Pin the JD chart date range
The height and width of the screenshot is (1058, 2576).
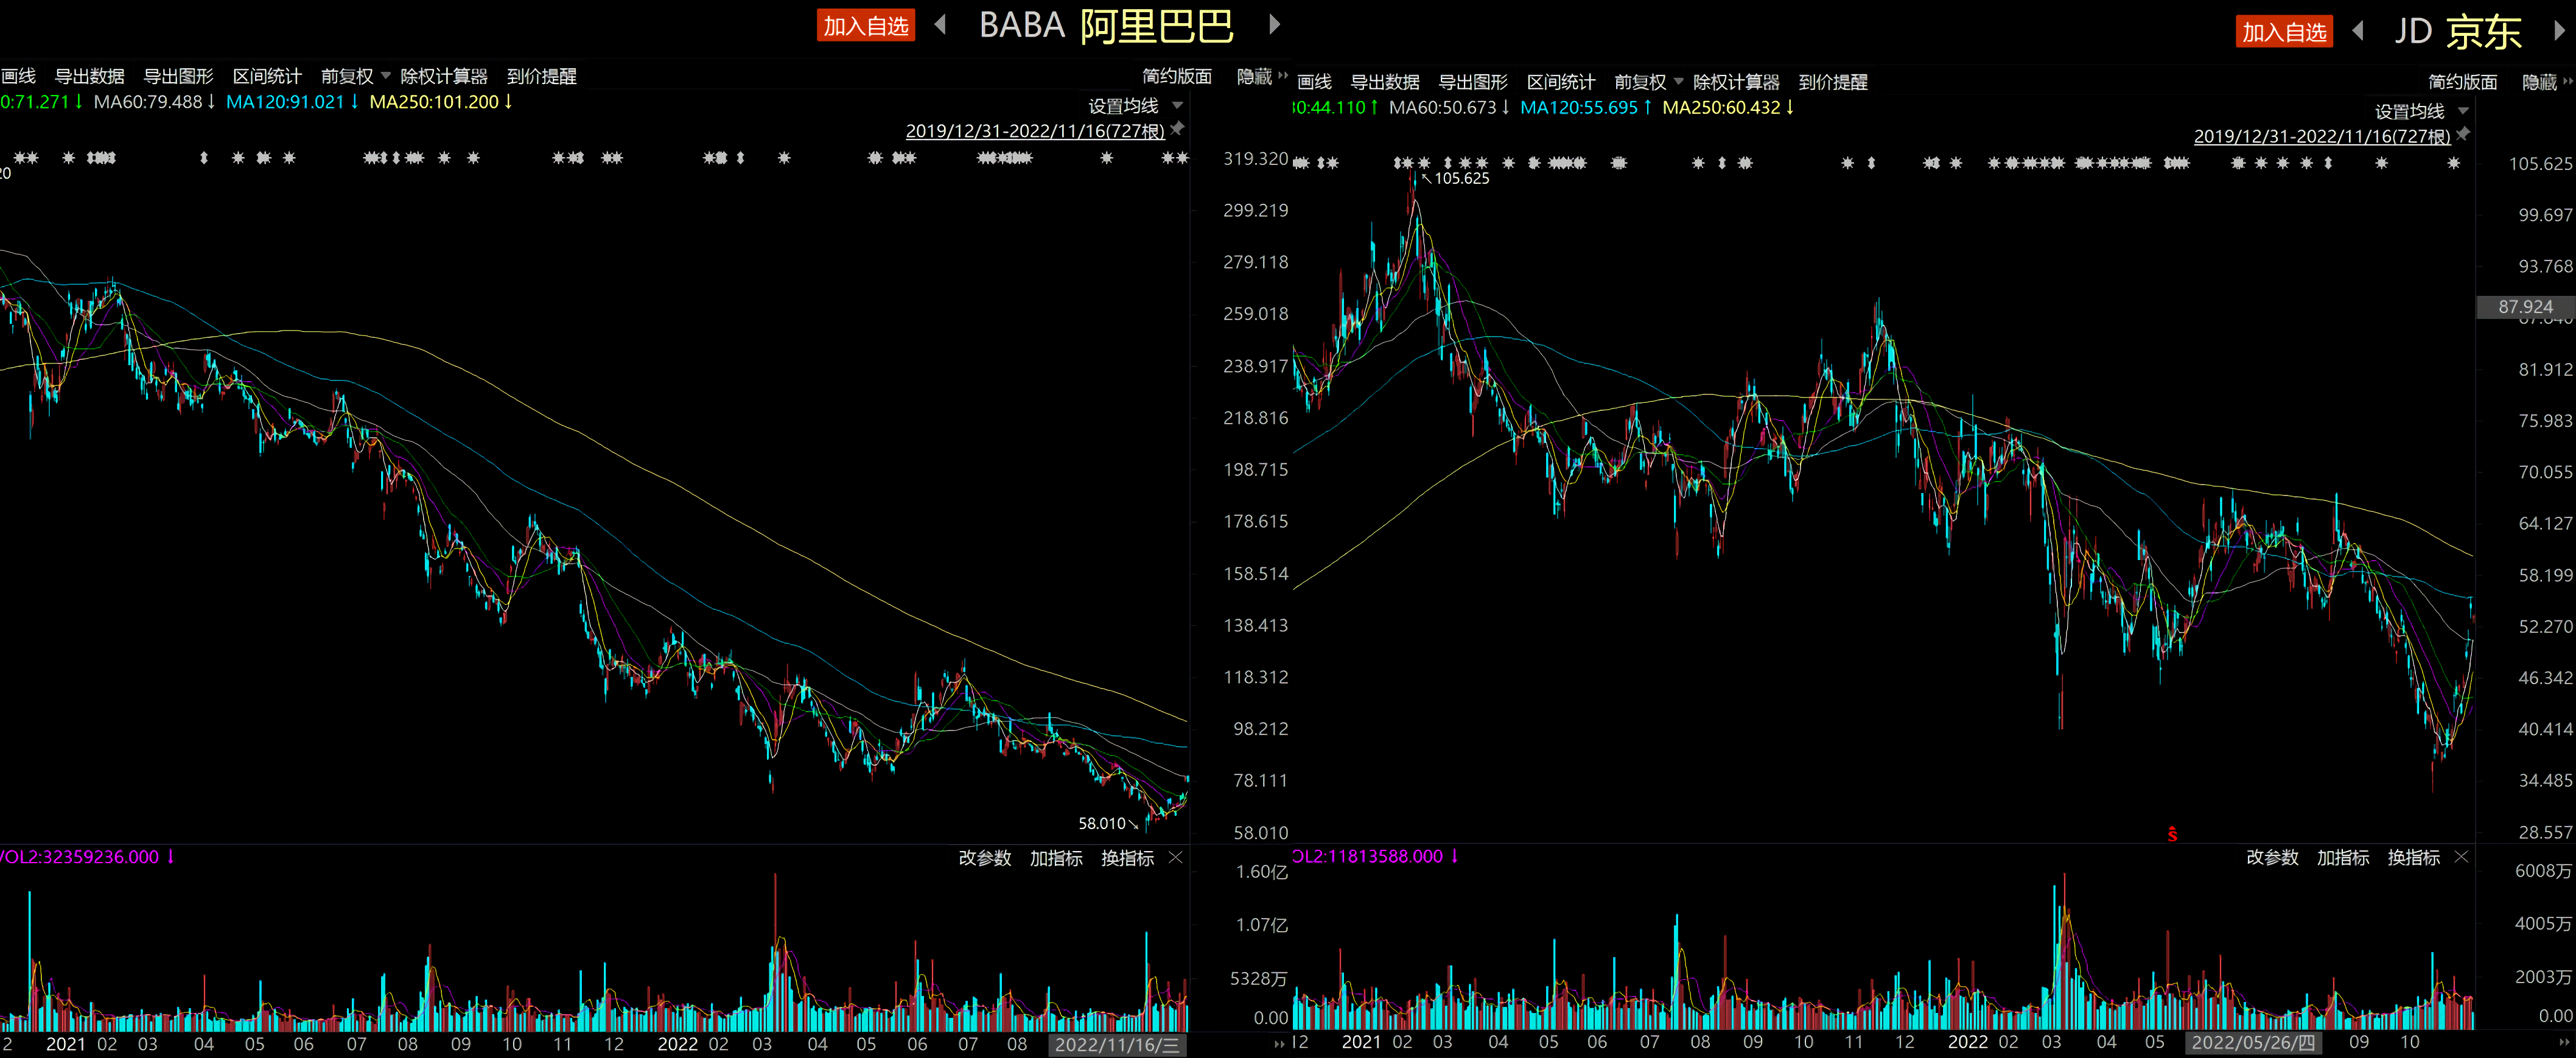[2463, 134]
